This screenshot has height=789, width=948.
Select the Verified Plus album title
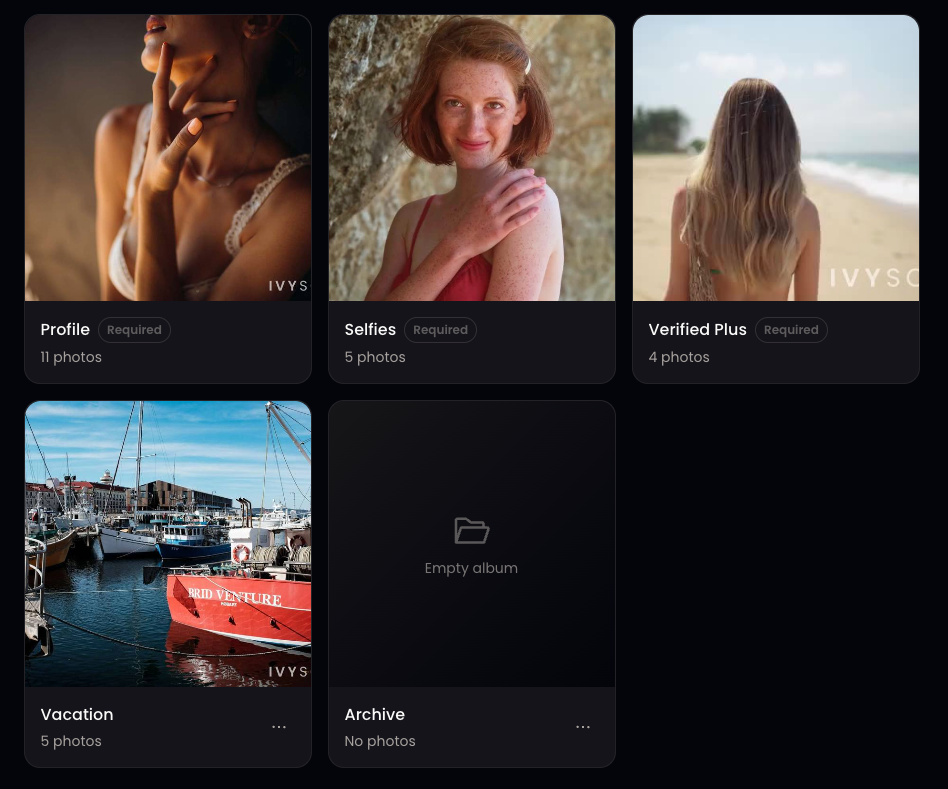[x=697, y=329]
